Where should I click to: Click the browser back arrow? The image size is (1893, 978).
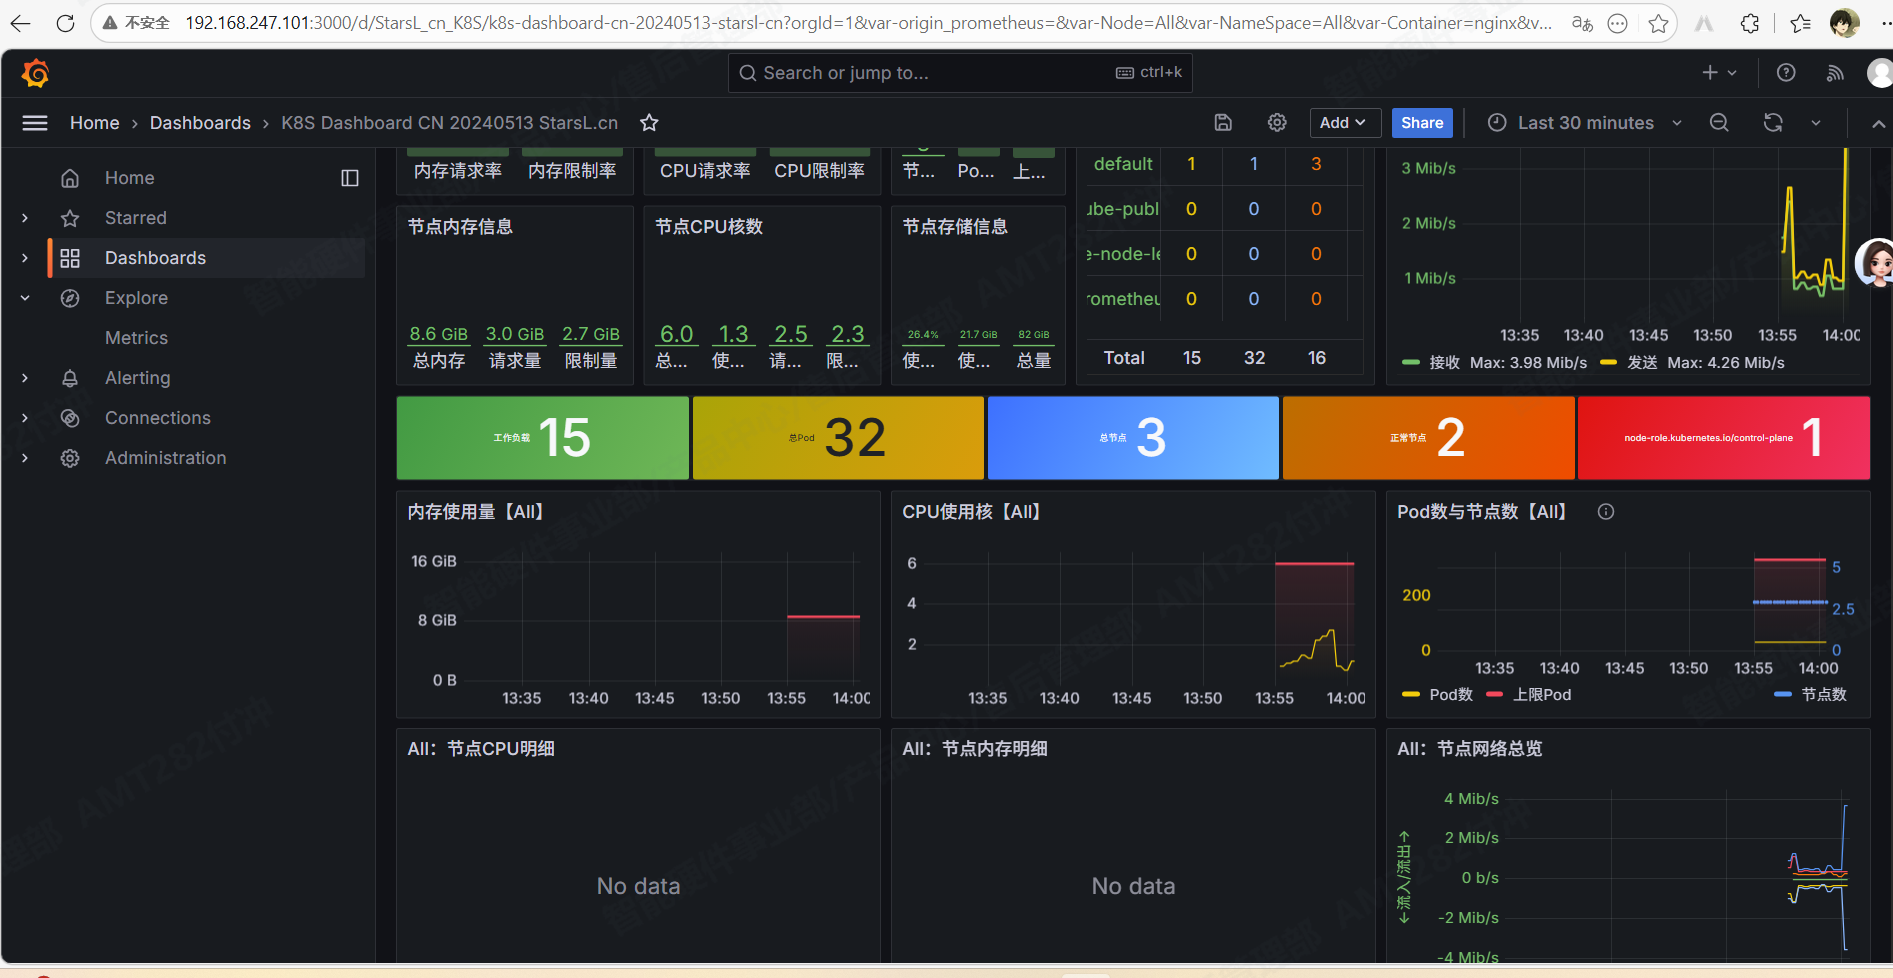[21, 23]
